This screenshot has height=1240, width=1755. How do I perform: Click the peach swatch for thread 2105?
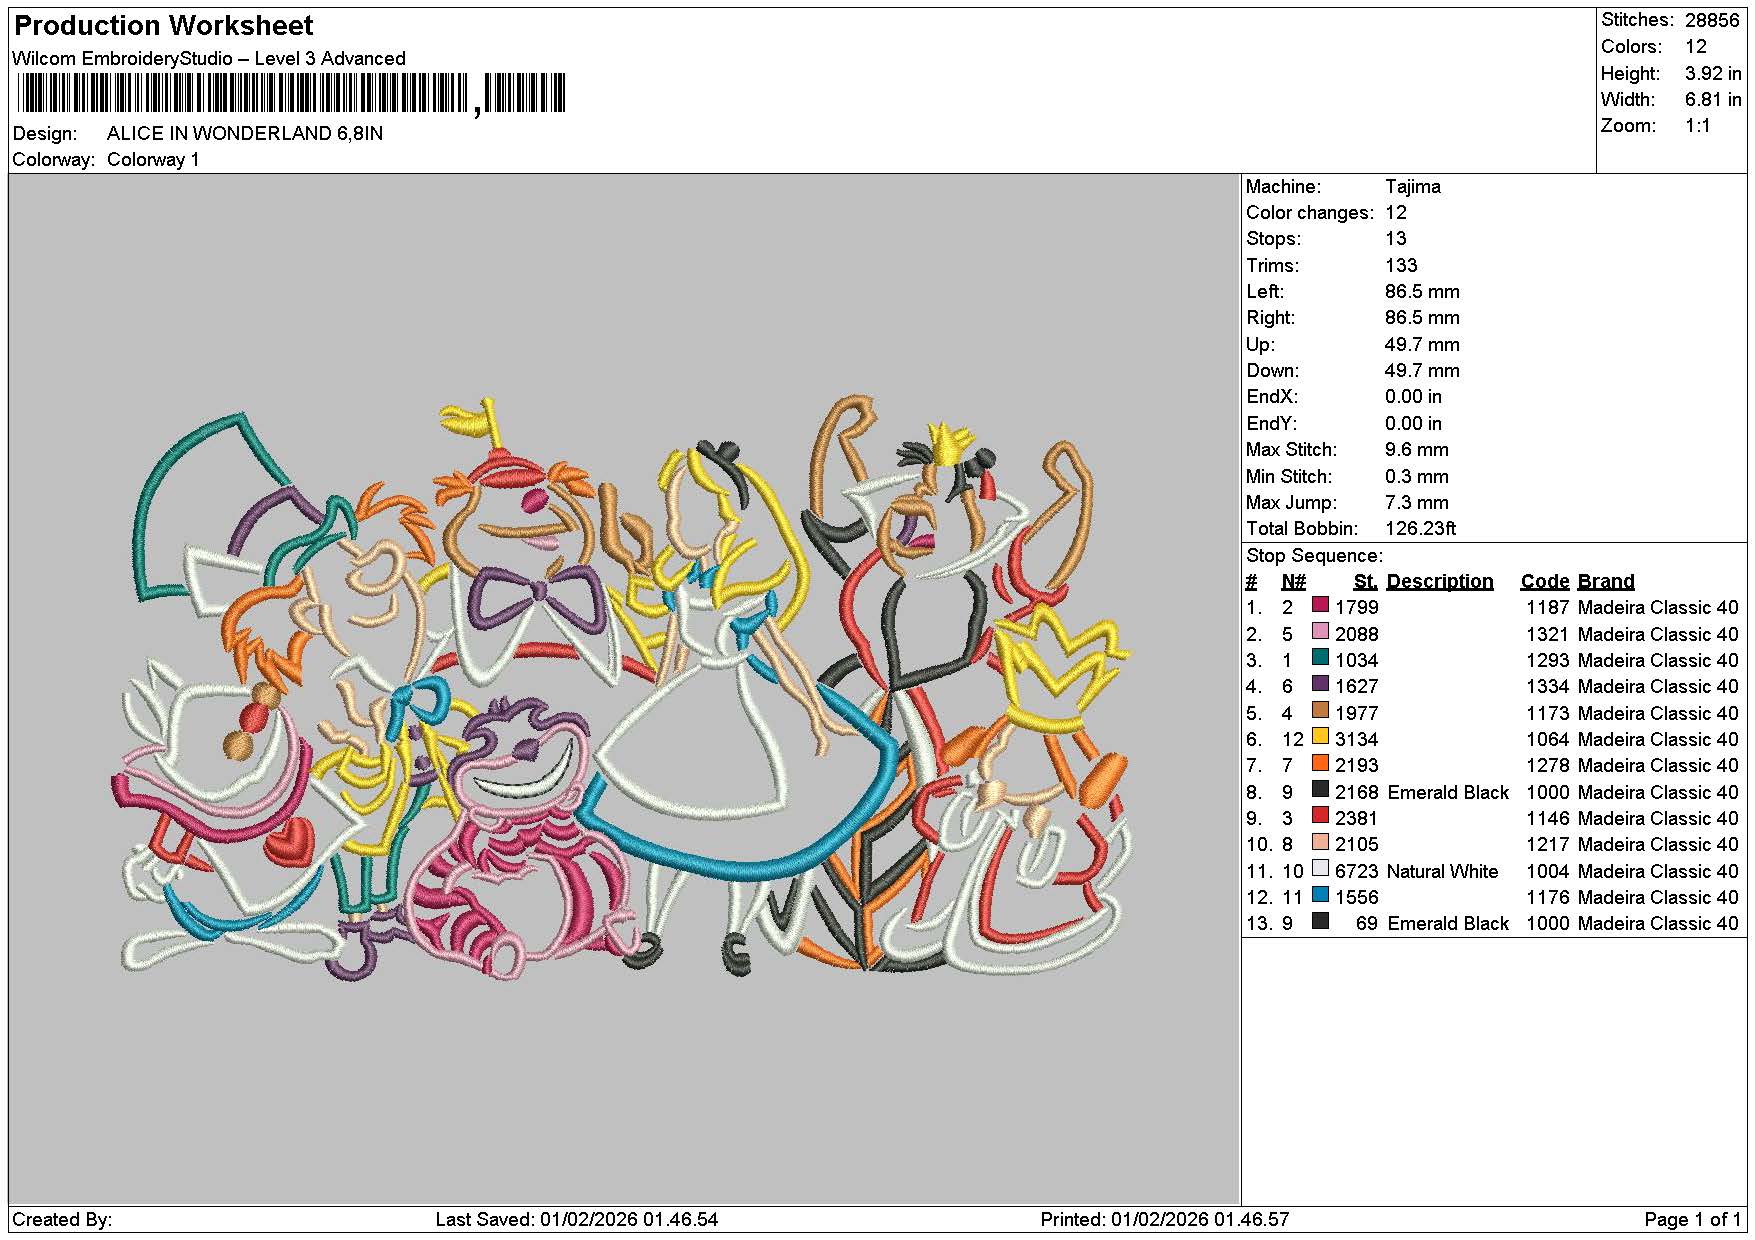tap(1320, 842)
